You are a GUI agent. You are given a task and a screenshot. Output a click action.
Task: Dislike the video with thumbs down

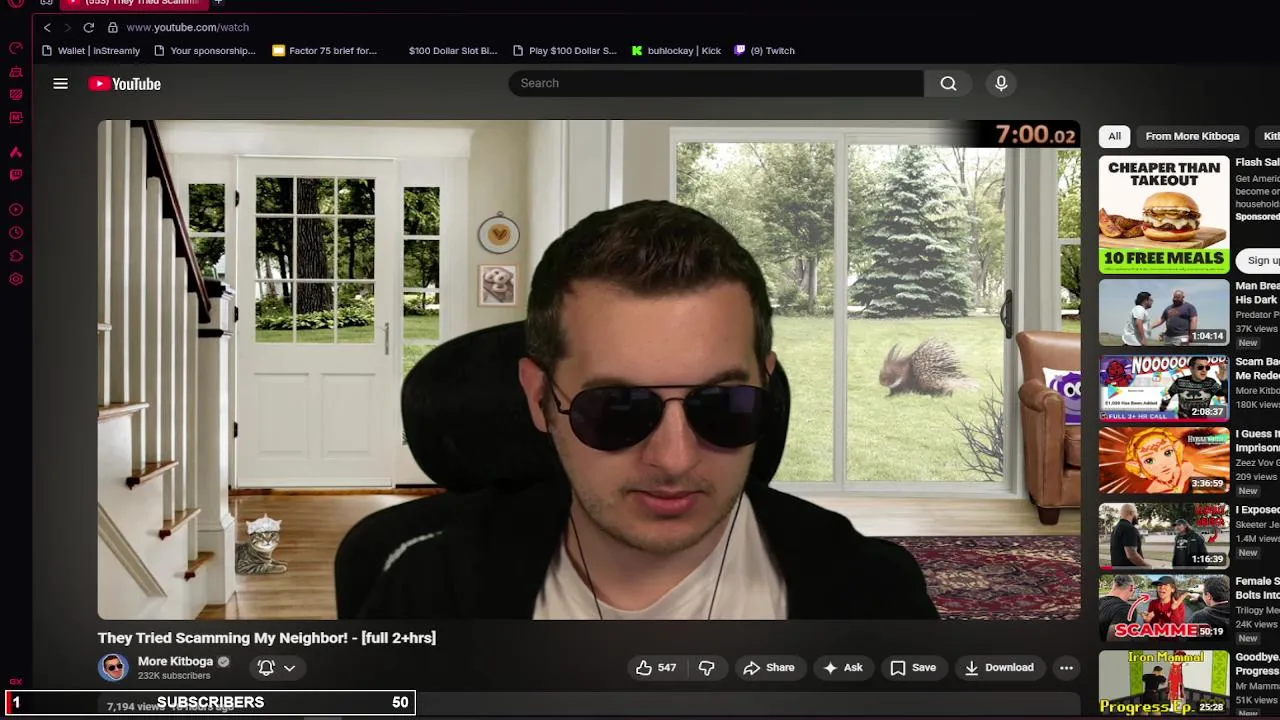706,668
